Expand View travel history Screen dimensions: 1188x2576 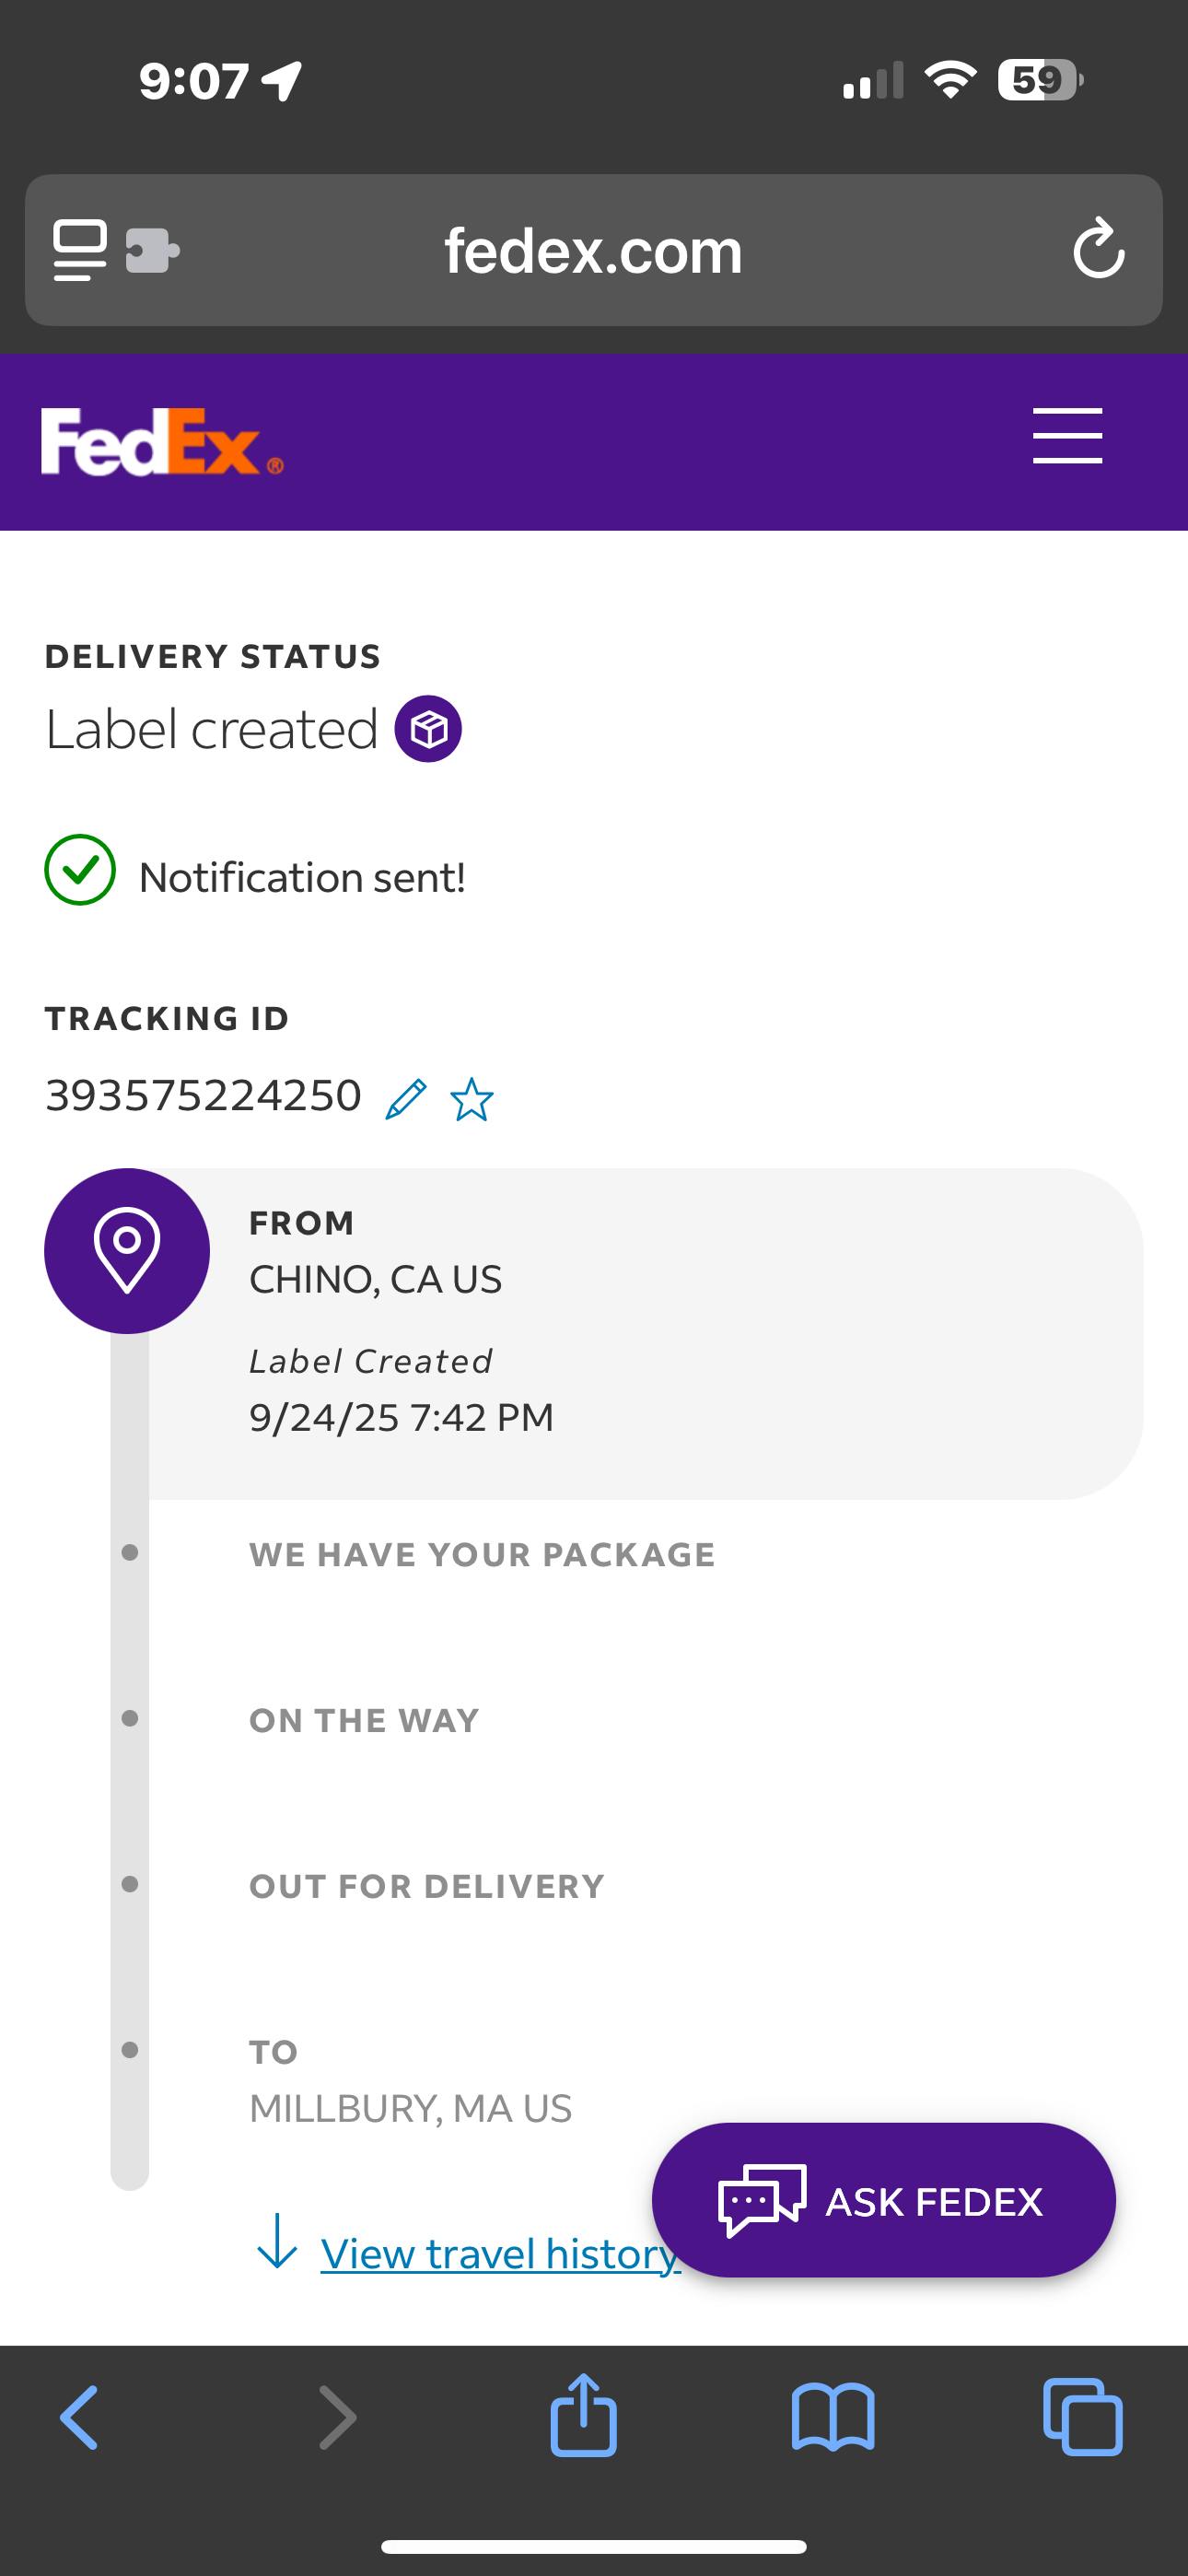pyautogui.click(x=499, y=2254)
